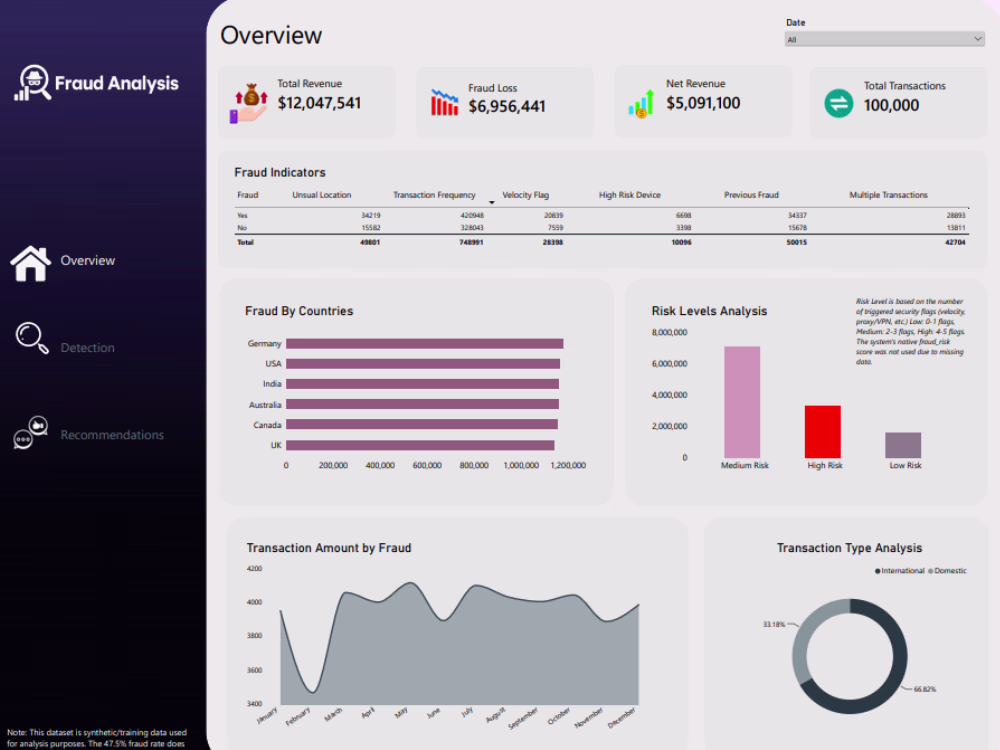Click the Low Risk bar
The height and width of the screenshot is (750, 1000).
[x=903, y=445]
